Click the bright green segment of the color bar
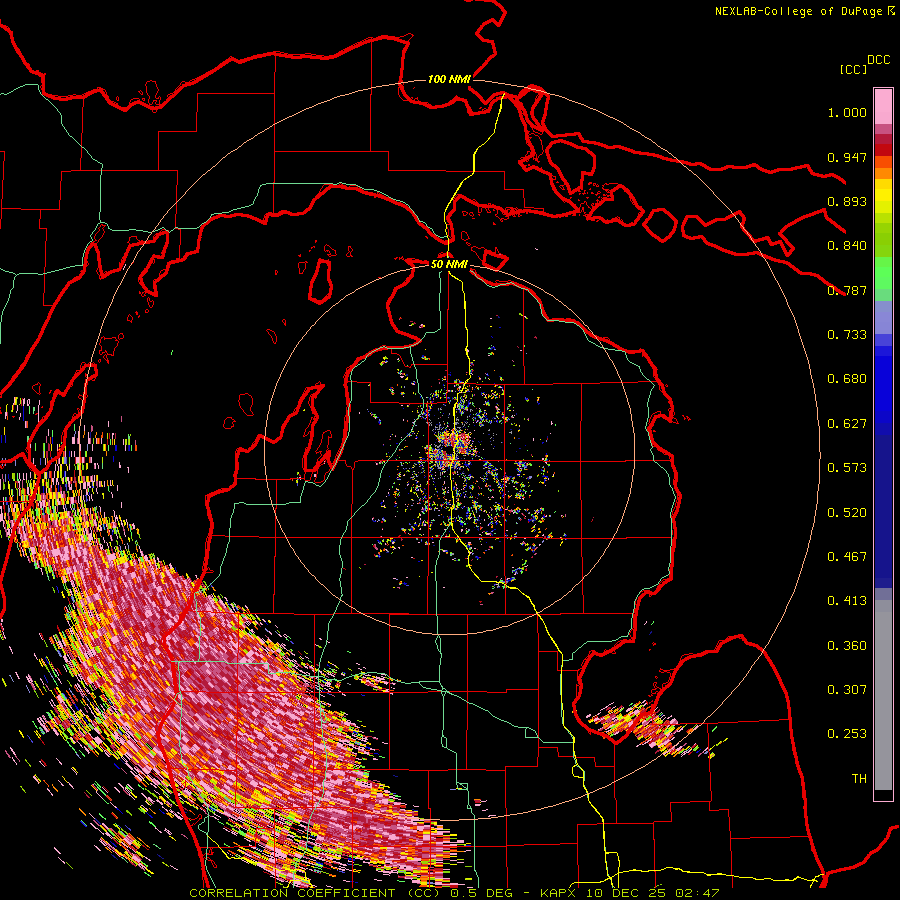This screenshot has height=900, width=900. 883,273
